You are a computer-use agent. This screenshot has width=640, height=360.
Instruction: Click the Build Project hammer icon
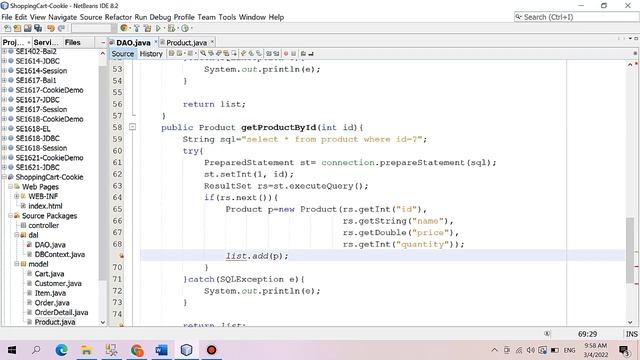(x=137, y=28)
